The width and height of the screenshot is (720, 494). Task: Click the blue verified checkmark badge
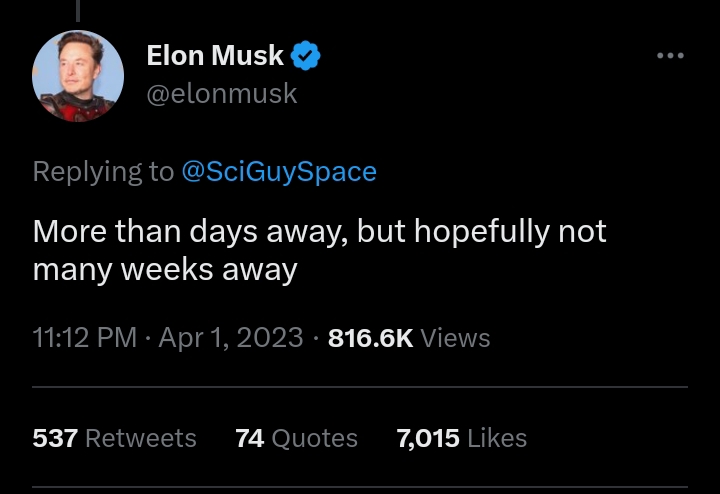tap(305, 56)
